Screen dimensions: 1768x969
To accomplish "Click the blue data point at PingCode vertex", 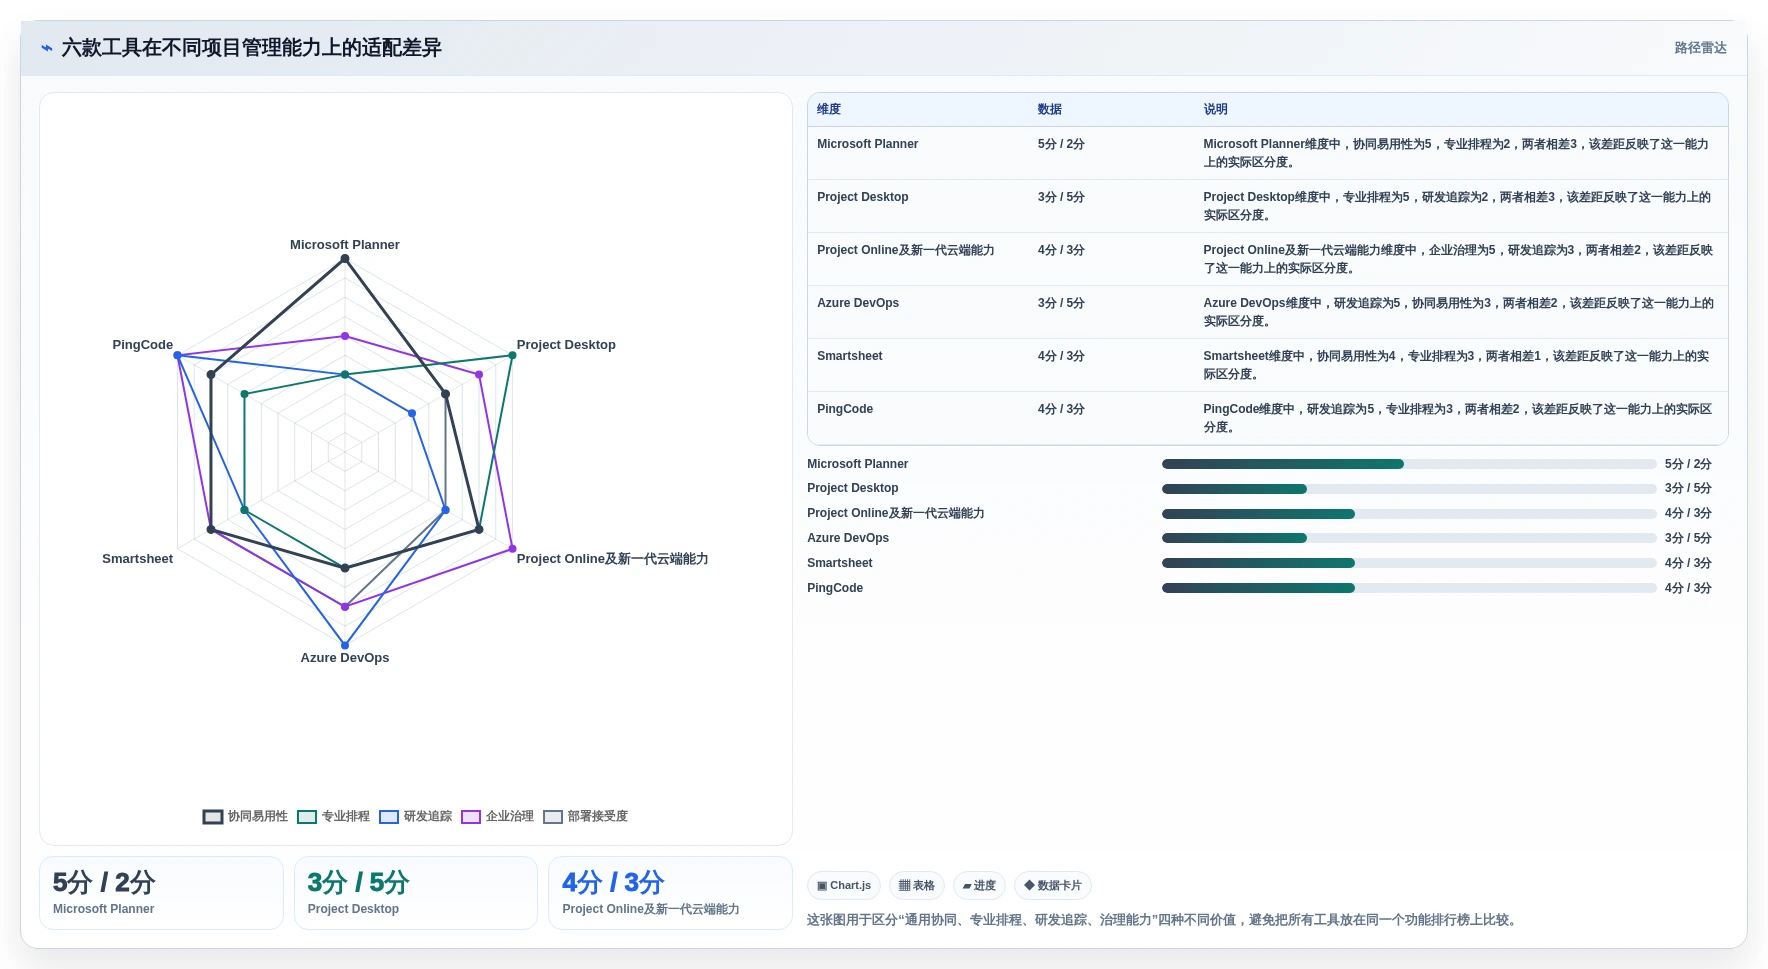I will [x=178, y=355].
